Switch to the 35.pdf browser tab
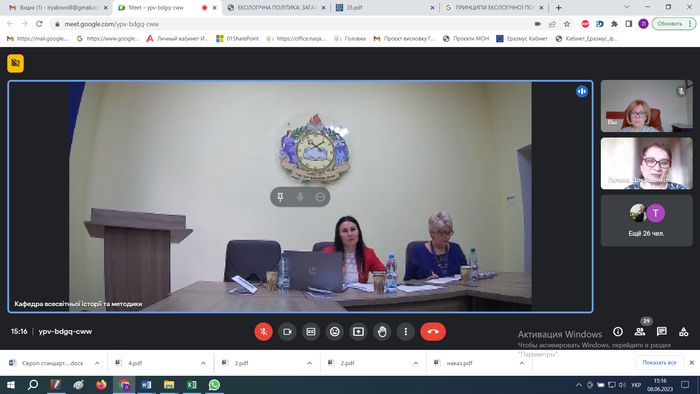This screenshot has width=700, height=394. click(385, 8)
